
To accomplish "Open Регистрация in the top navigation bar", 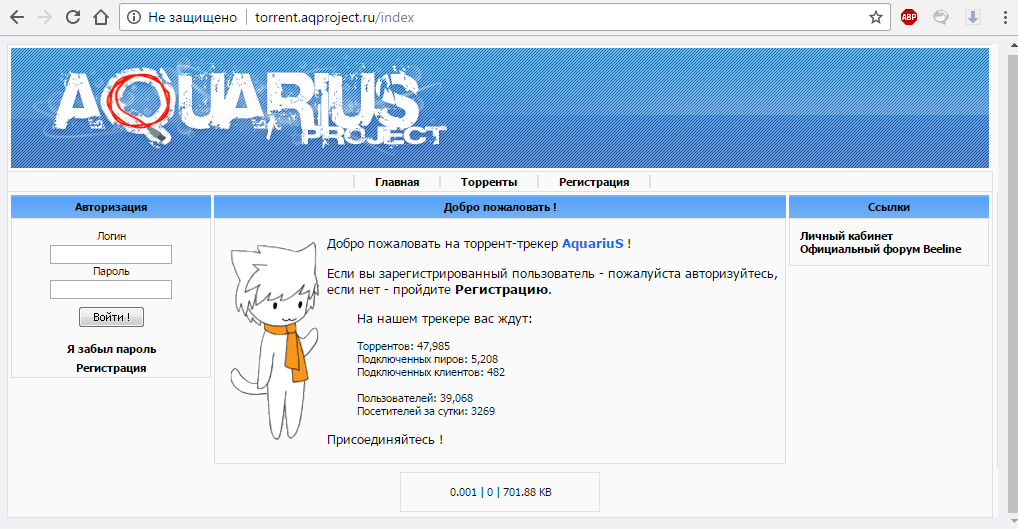I will coord(594,182).
